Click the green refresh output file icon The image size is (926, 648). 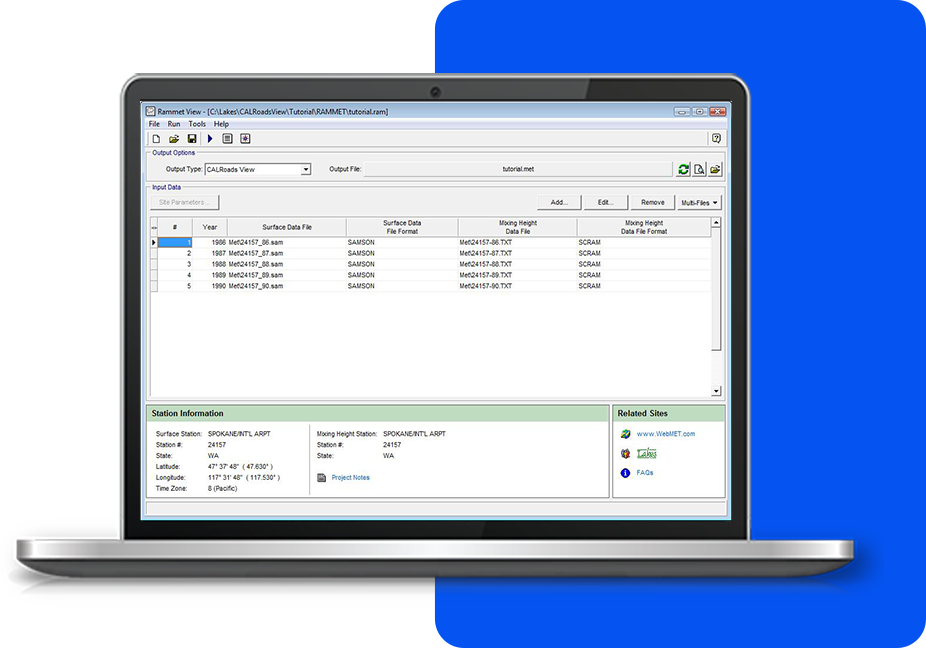[683, 170]
